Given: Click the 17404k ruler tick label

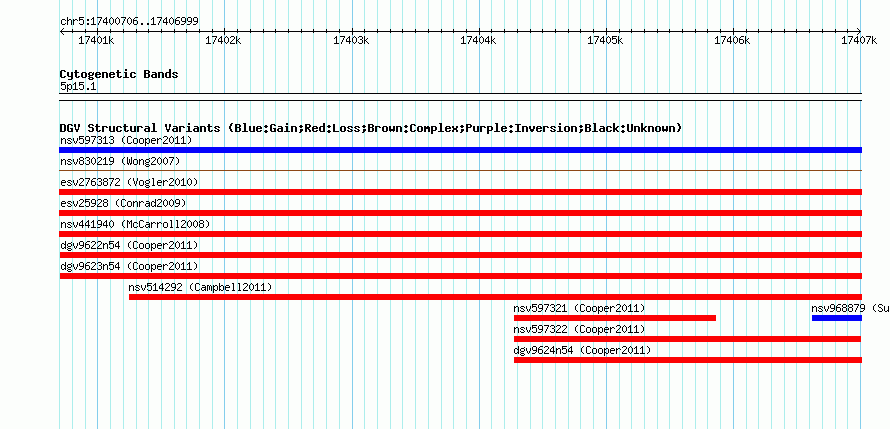Looking at the screenshot, I should [478, 40].
